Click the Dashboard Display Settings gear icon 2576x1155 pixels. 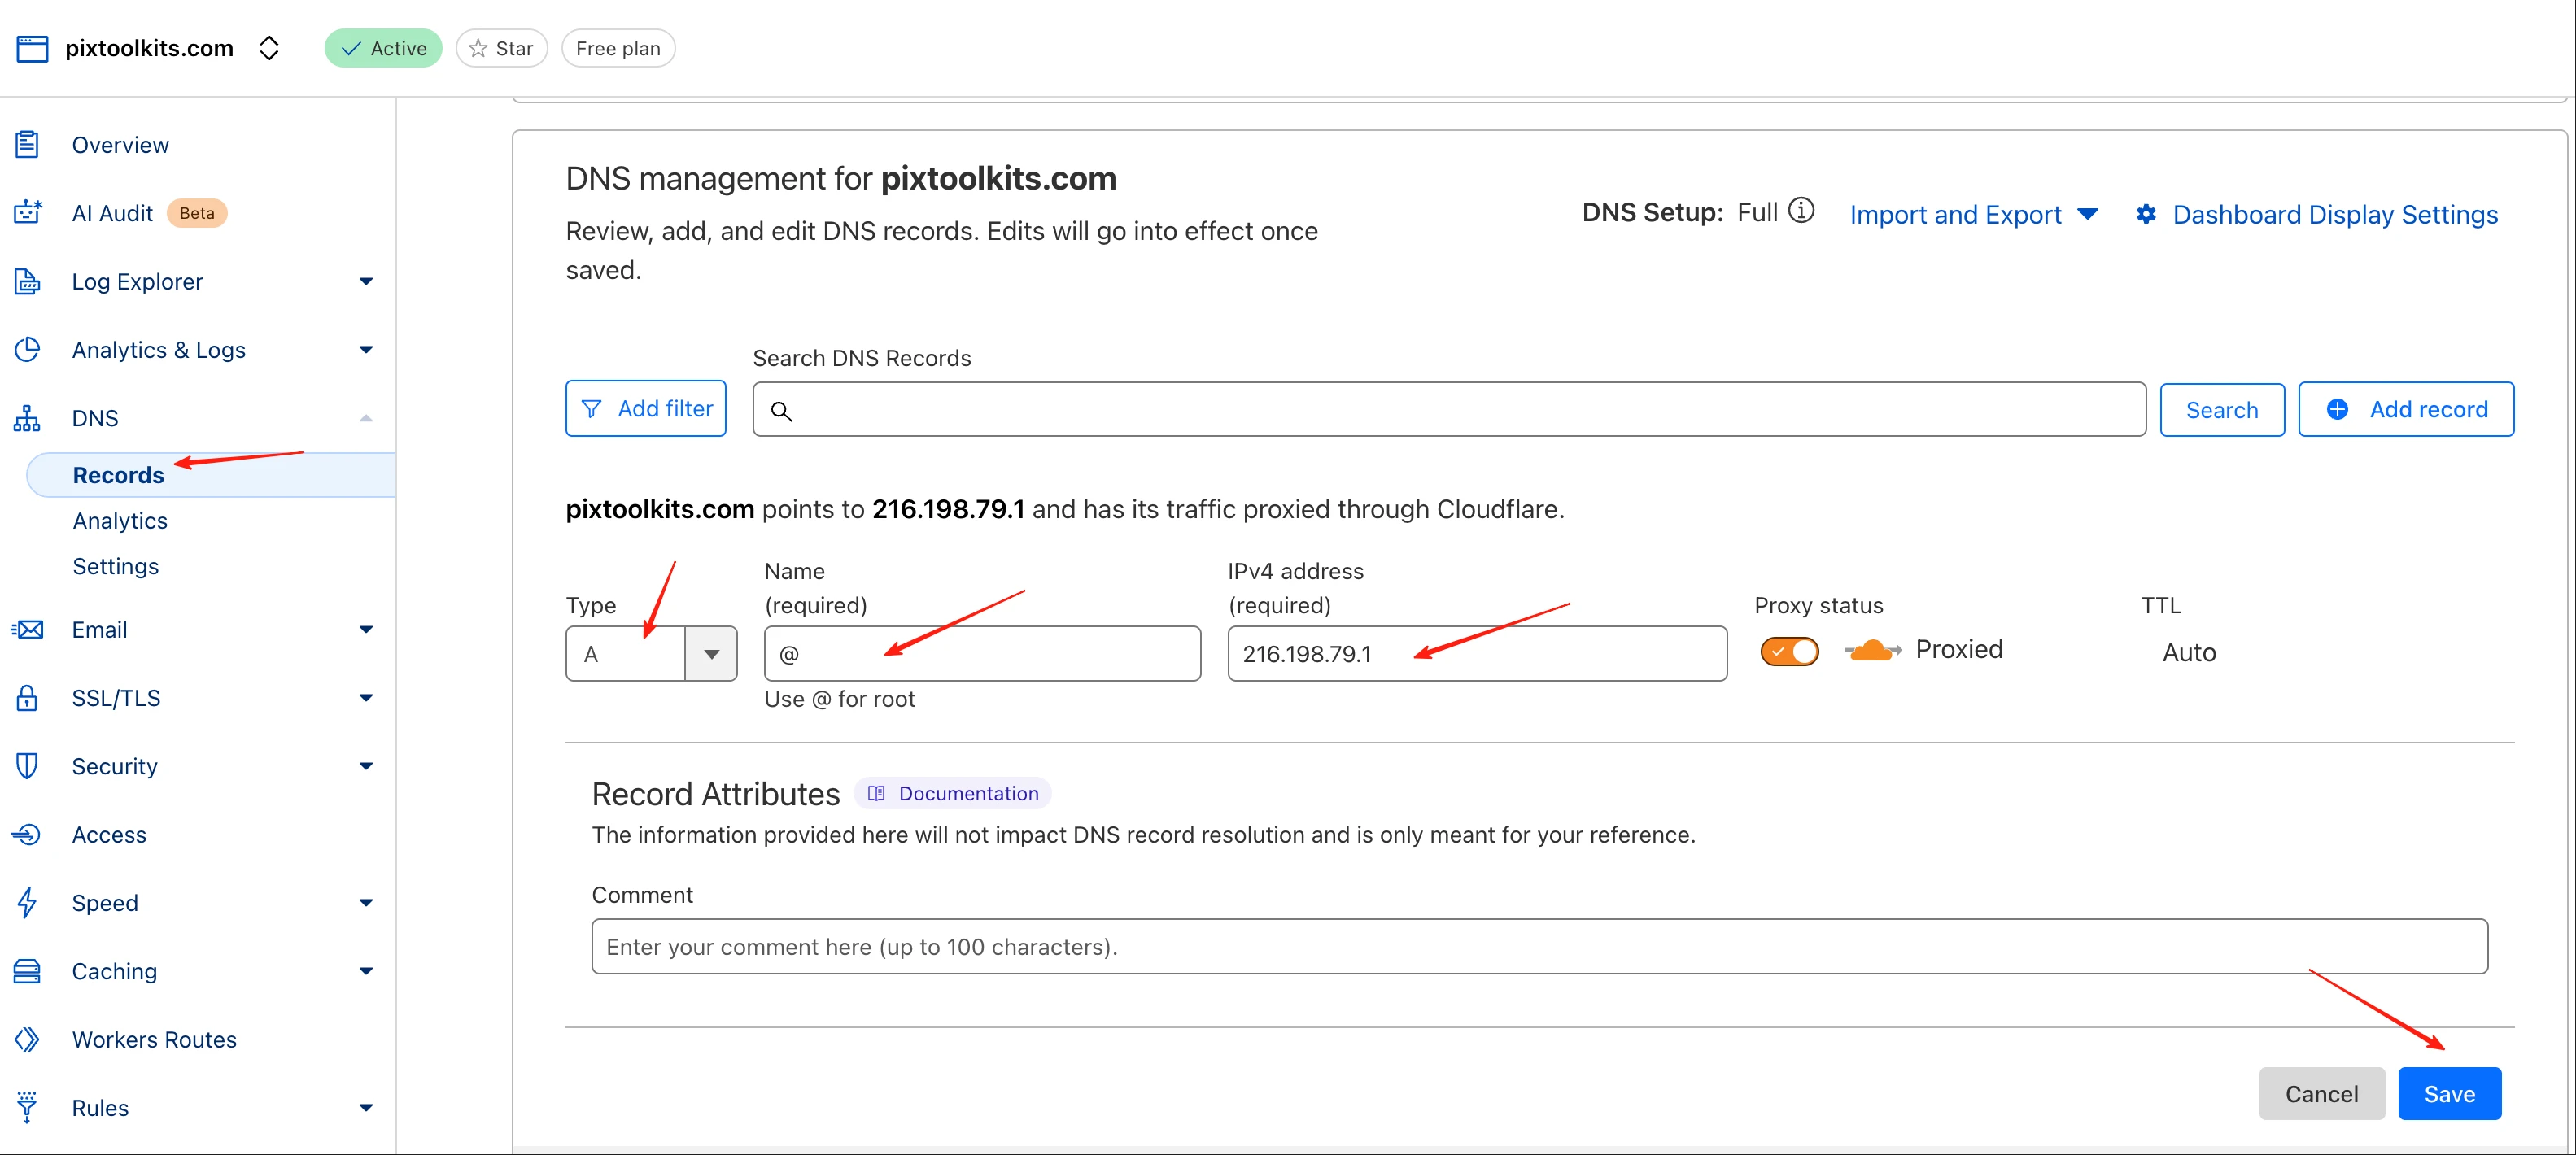point(2146,214)
